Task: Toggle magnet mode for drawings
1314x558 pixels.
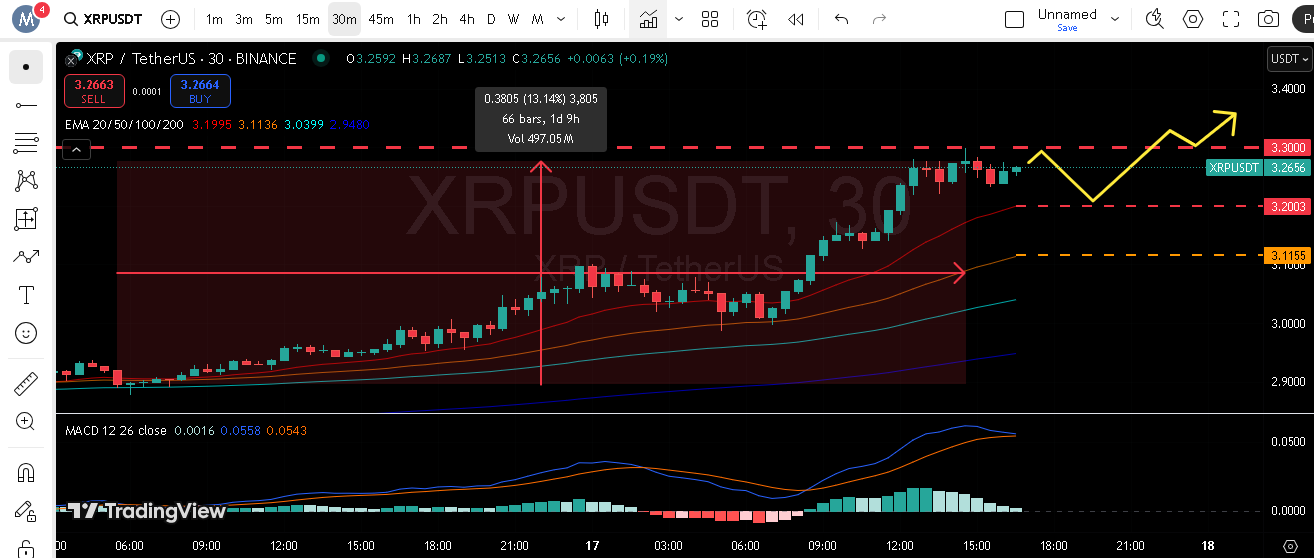Action: [x=26, y=471]
